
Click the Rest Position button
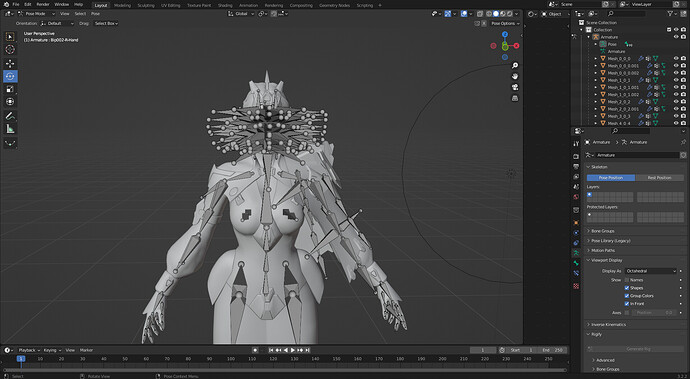(x=659, y=178)
